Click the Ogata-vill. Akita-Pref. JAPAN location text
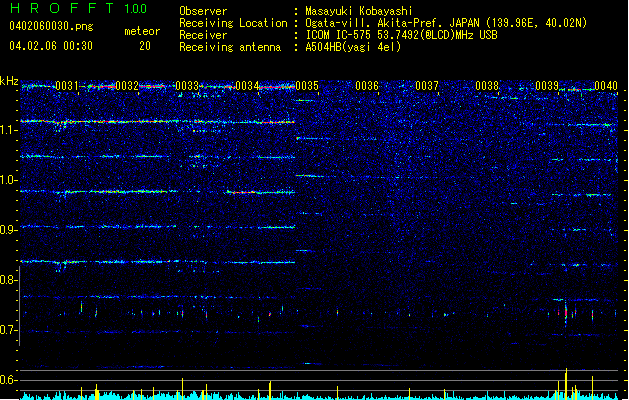Image resolution: width=629 pixels, height=400 pixels. click(x=446, y=23)
